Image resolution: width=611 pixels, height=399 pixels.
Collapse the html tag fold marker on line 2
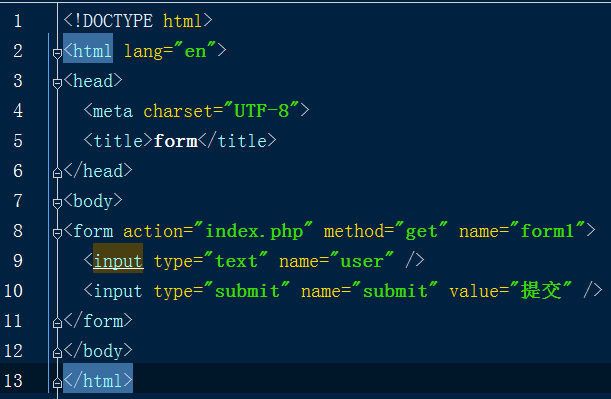coord(57,53)
